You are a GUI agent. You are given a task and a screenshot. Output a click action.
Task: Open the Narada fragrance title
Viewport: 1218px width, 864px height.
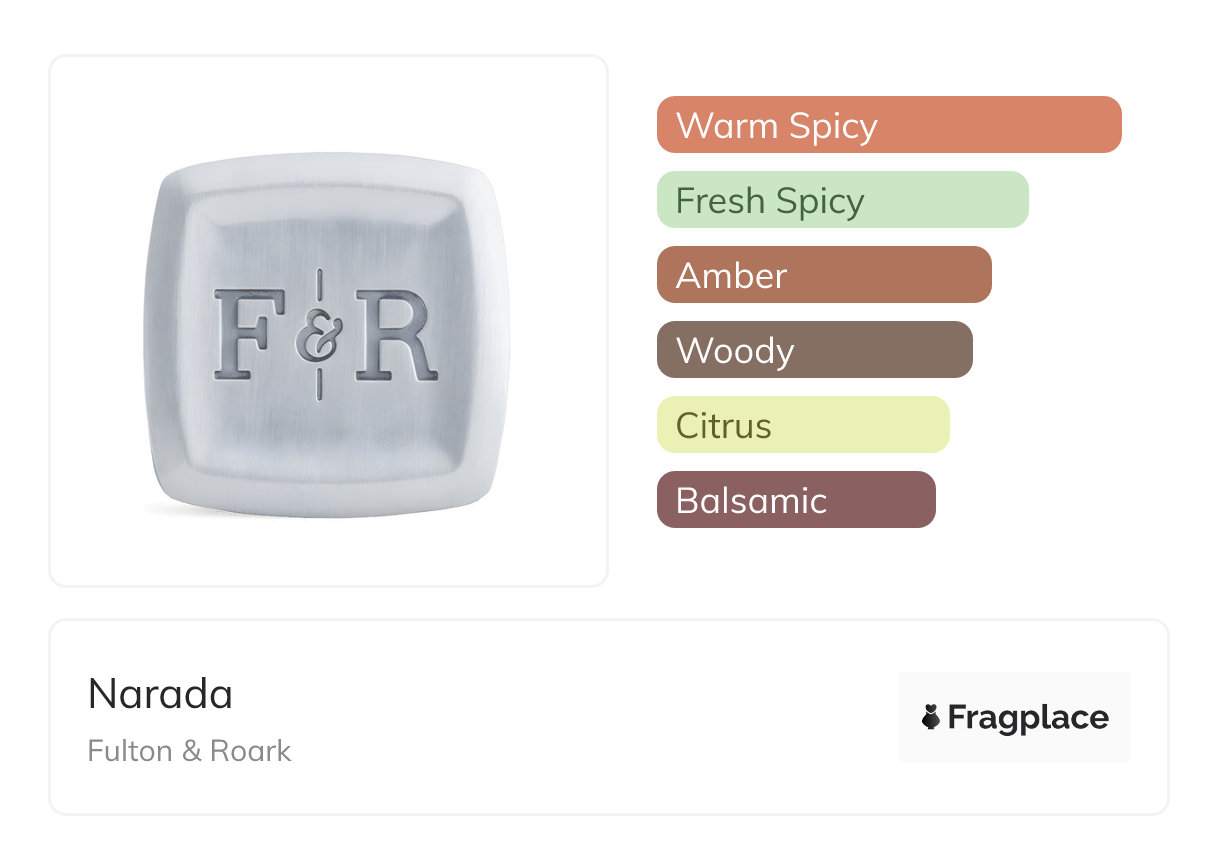pyautogui.click(x=160, y=694)
